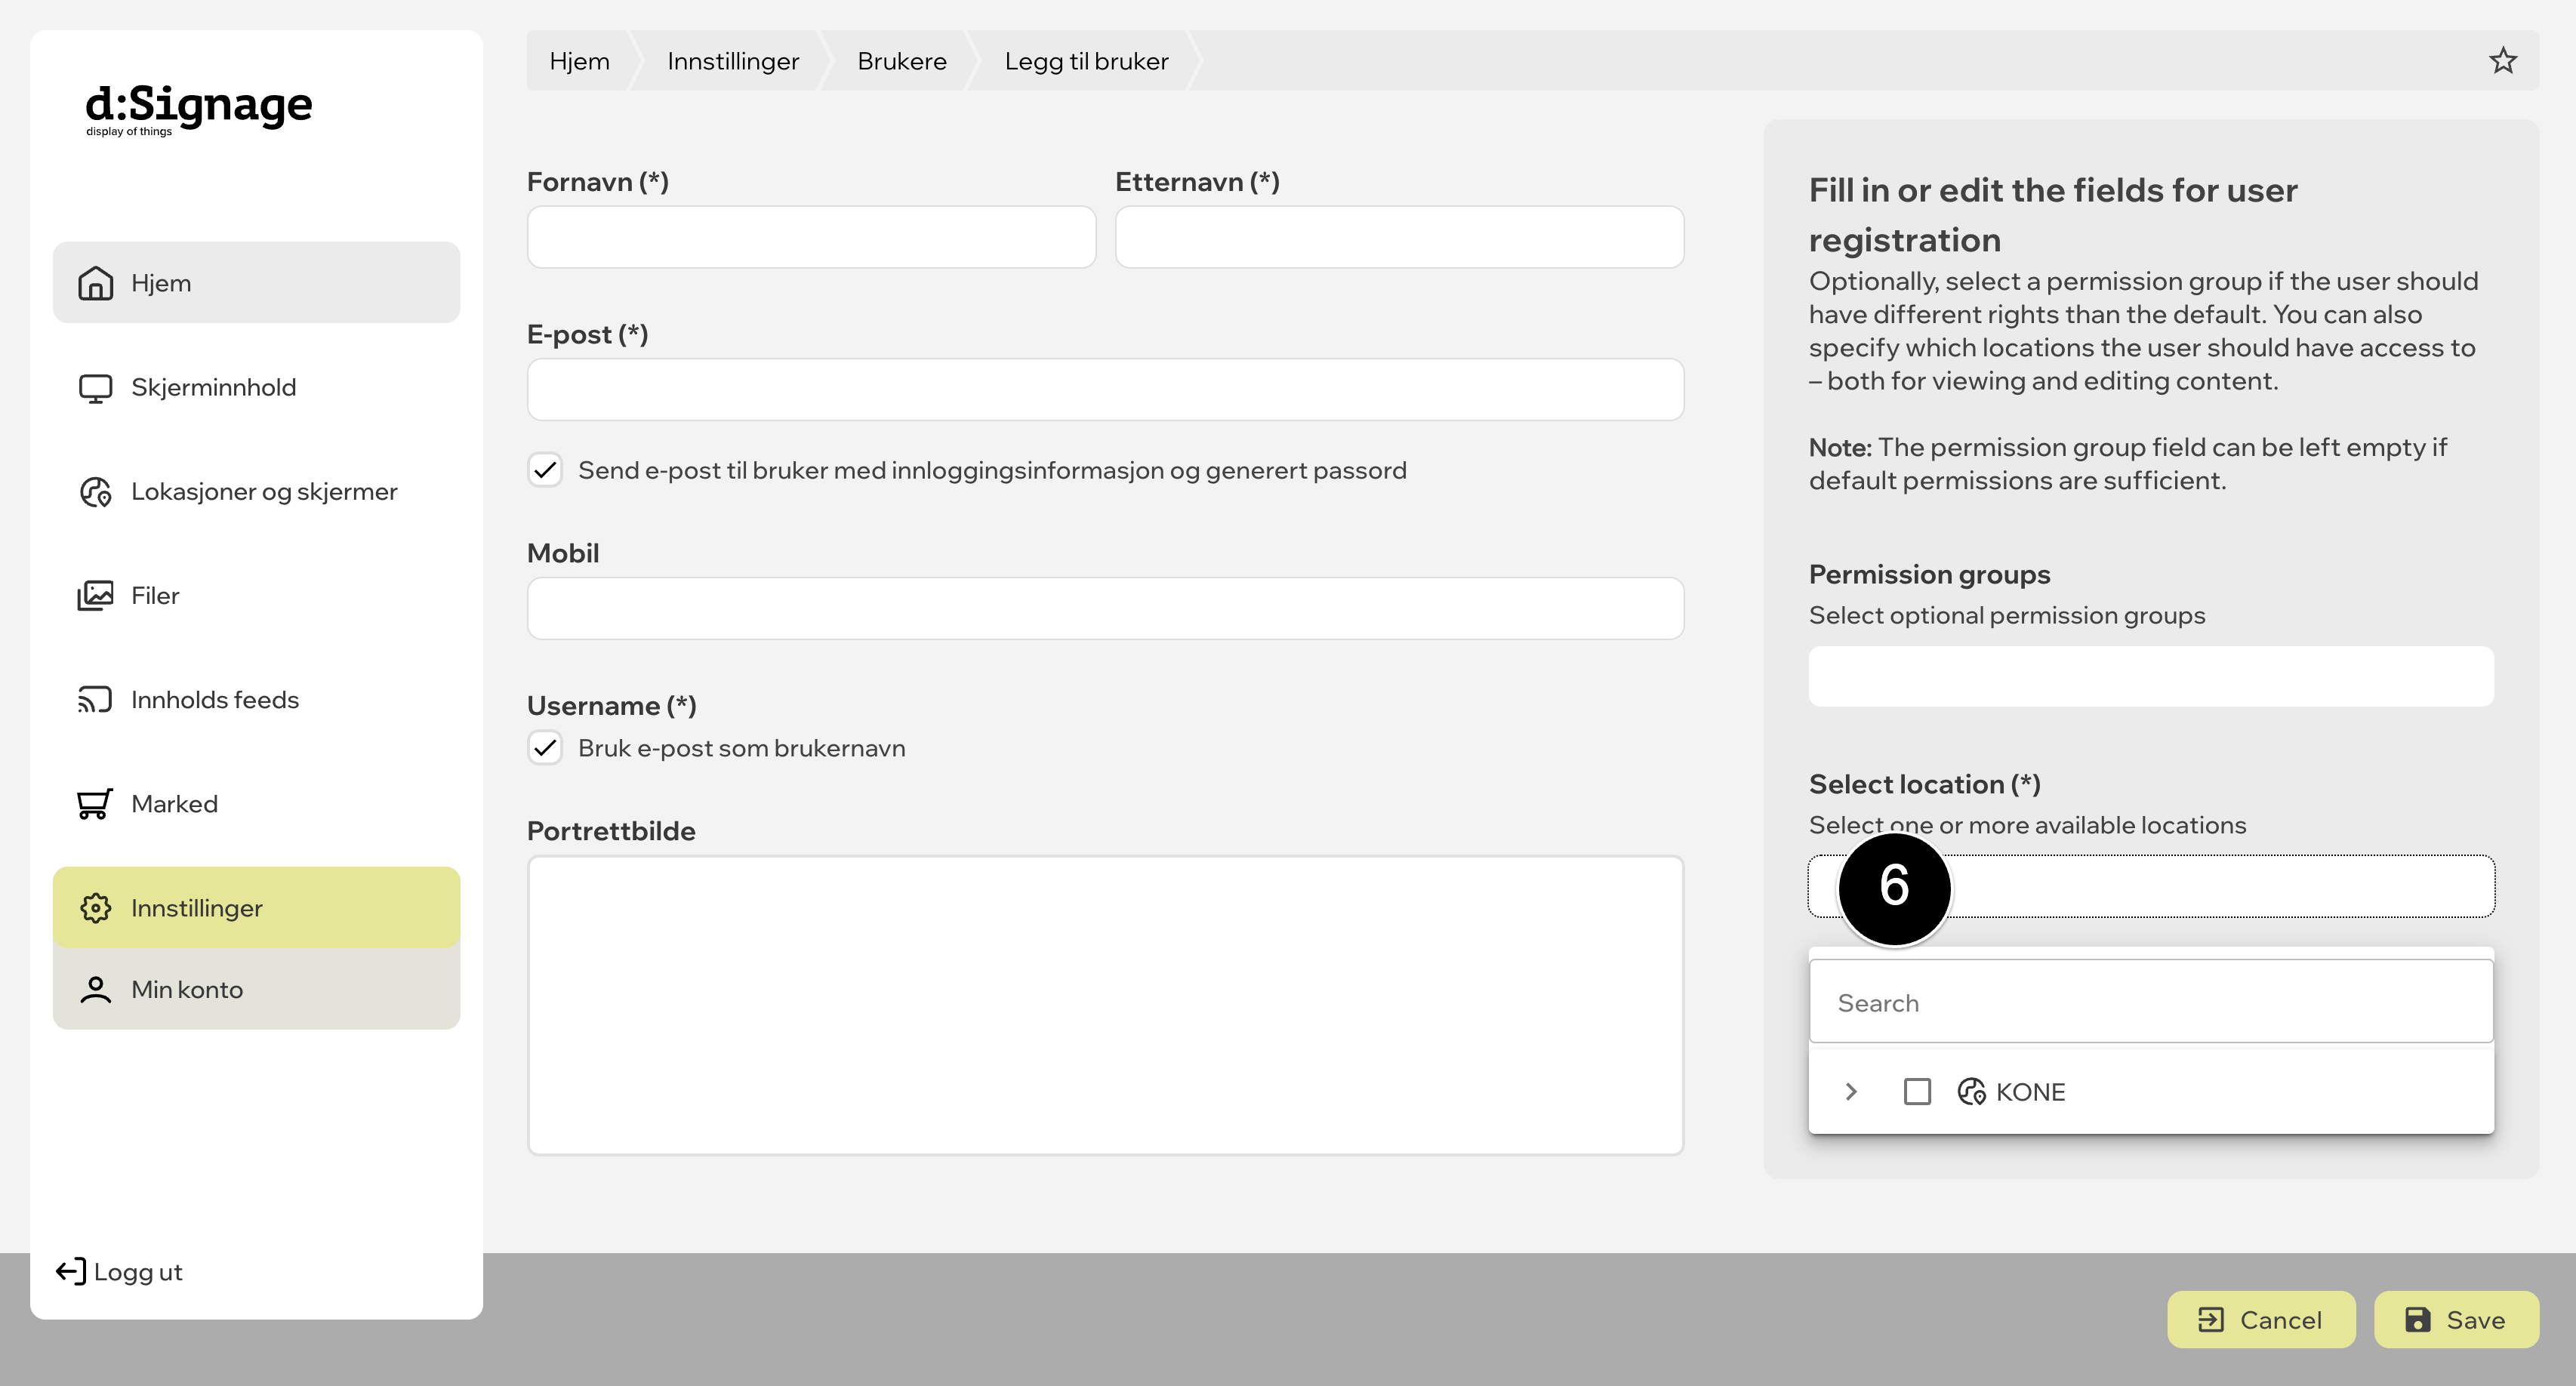The image size is (2576, 1386).
Task: Open Min konto submenu item
Action: (x=256, y=989)
